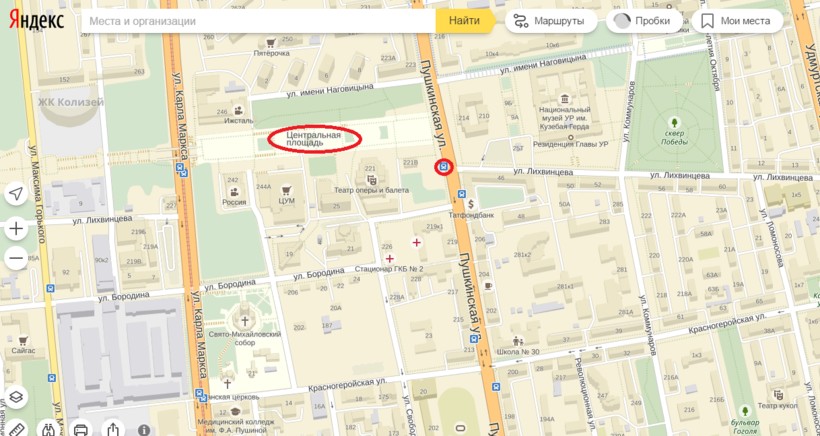The width and height of the screenshot is (820, 436).
Task: Open the map layers icon
Action: pyautogui.click(x=16, y=398)
